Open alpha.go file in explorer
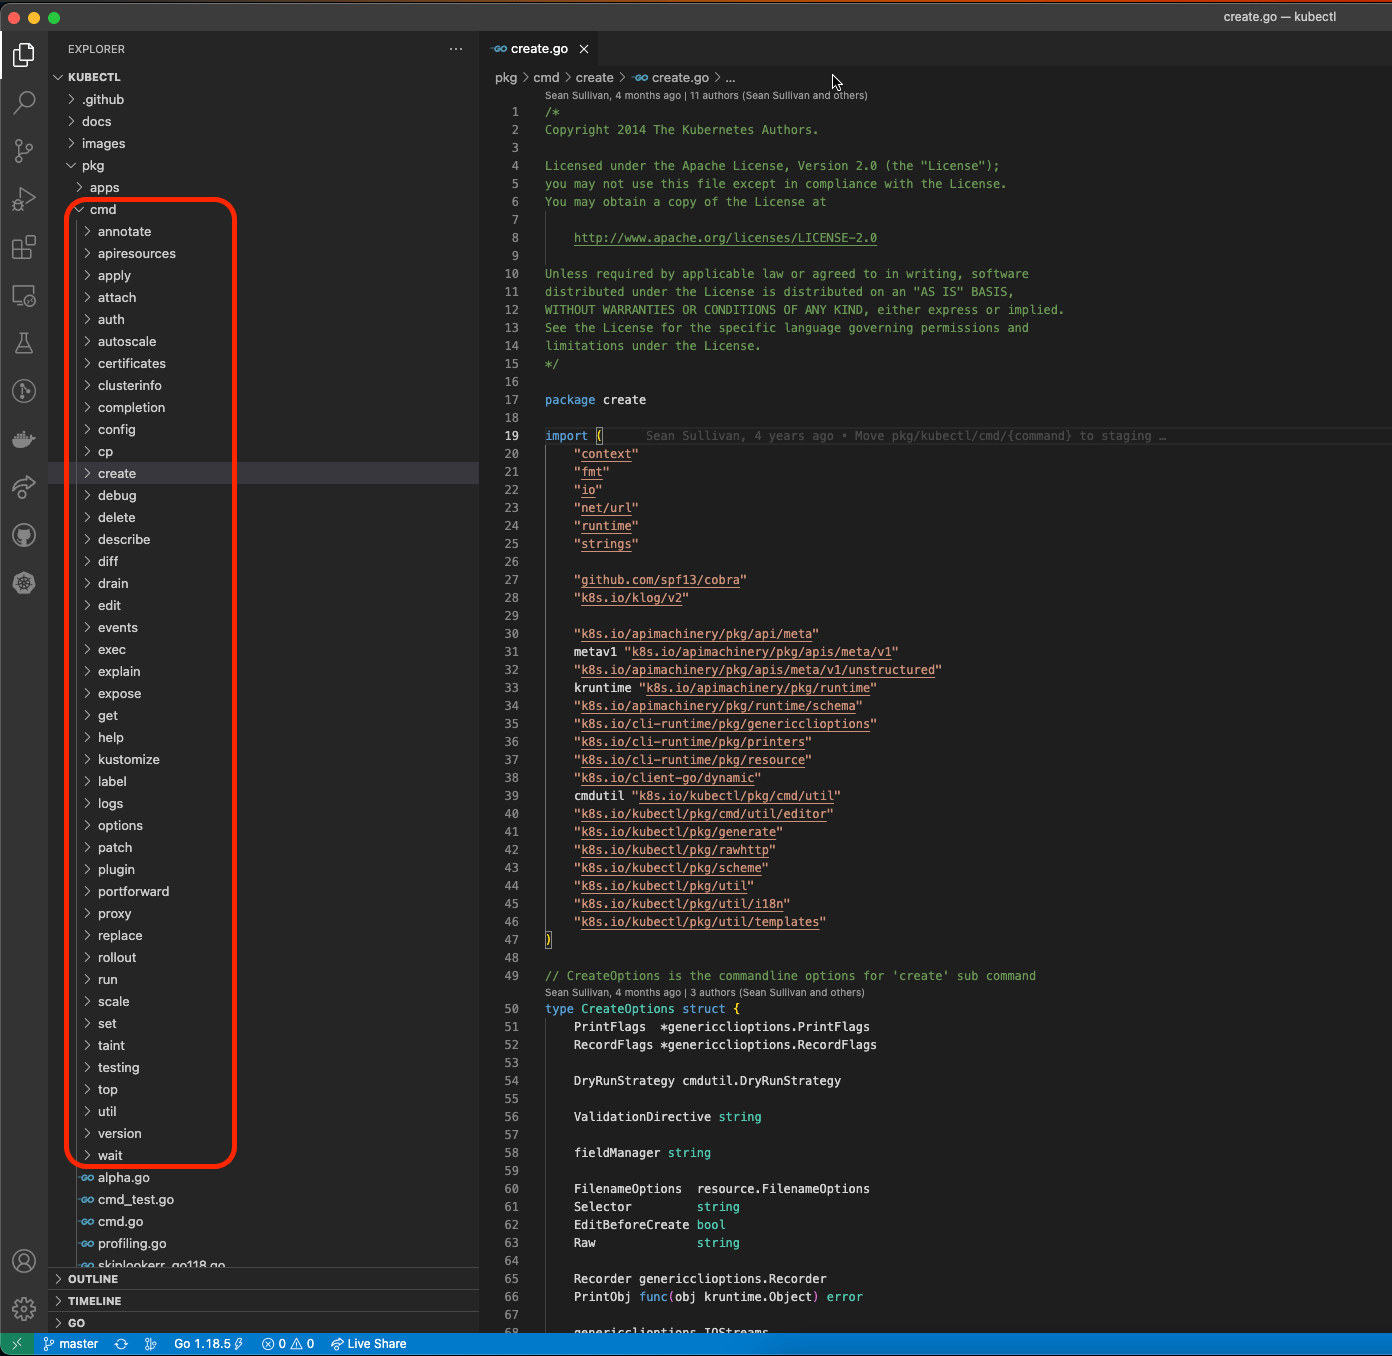 264,1177
